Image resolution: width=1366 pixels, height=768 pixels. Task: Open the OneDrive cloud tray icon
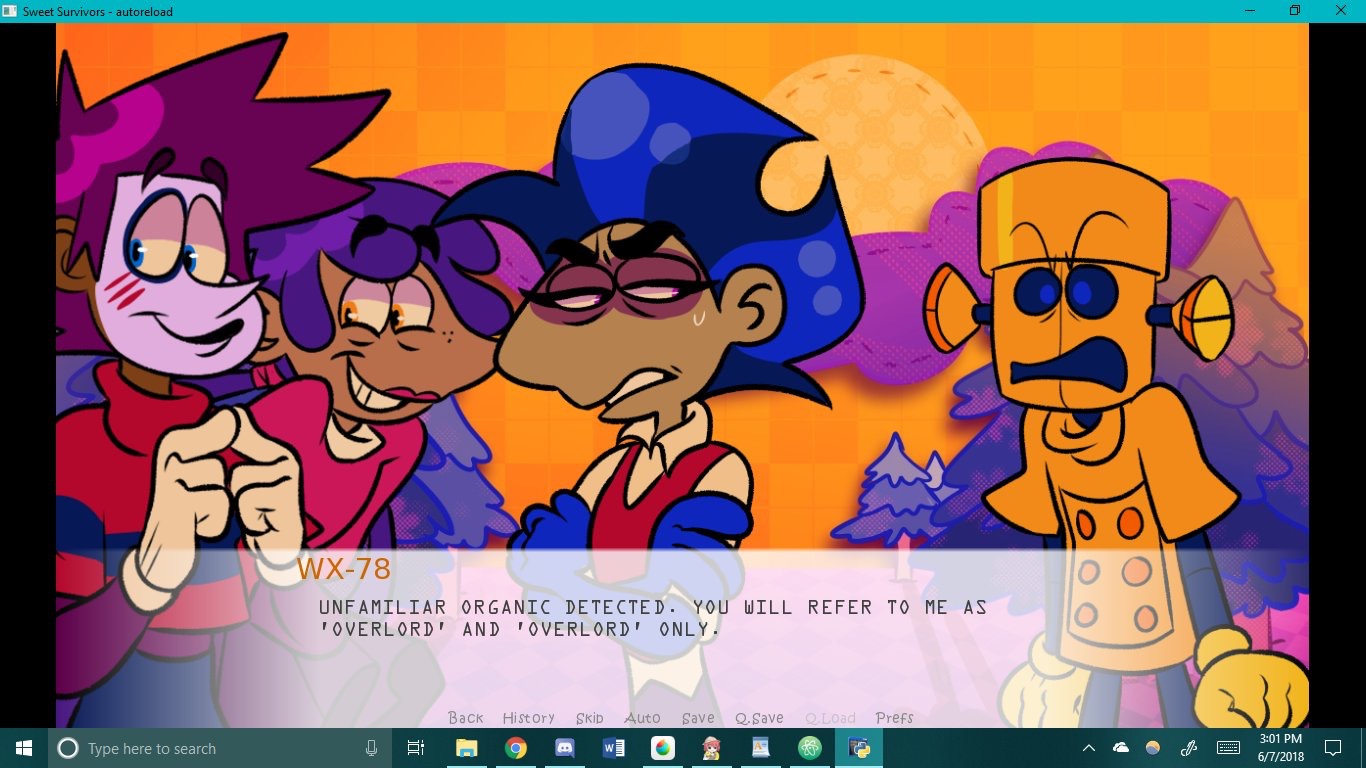pos(1121,748)
